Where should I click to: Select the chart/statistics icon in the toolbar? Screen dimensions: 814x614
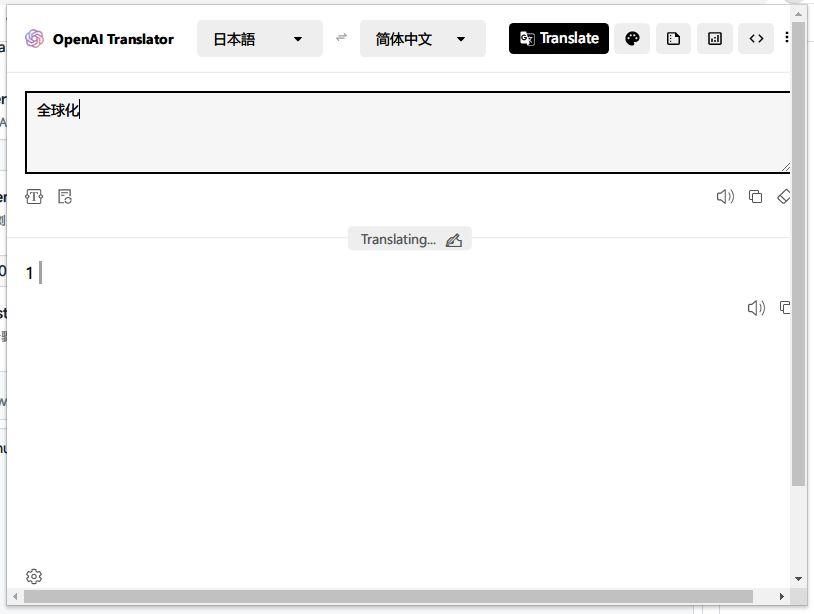(714, 38)
